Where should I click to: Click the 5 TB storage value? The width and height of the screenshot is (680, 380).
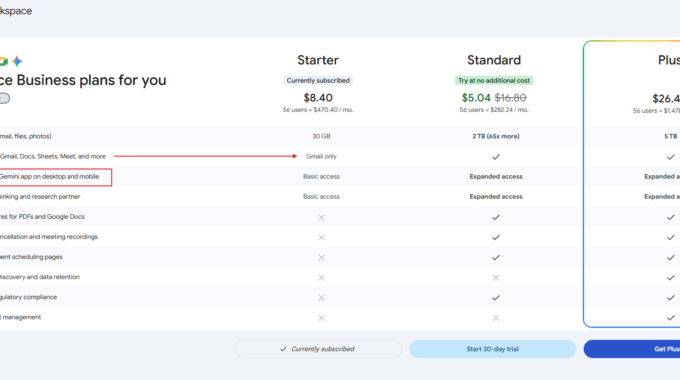[x=670, y=136]
